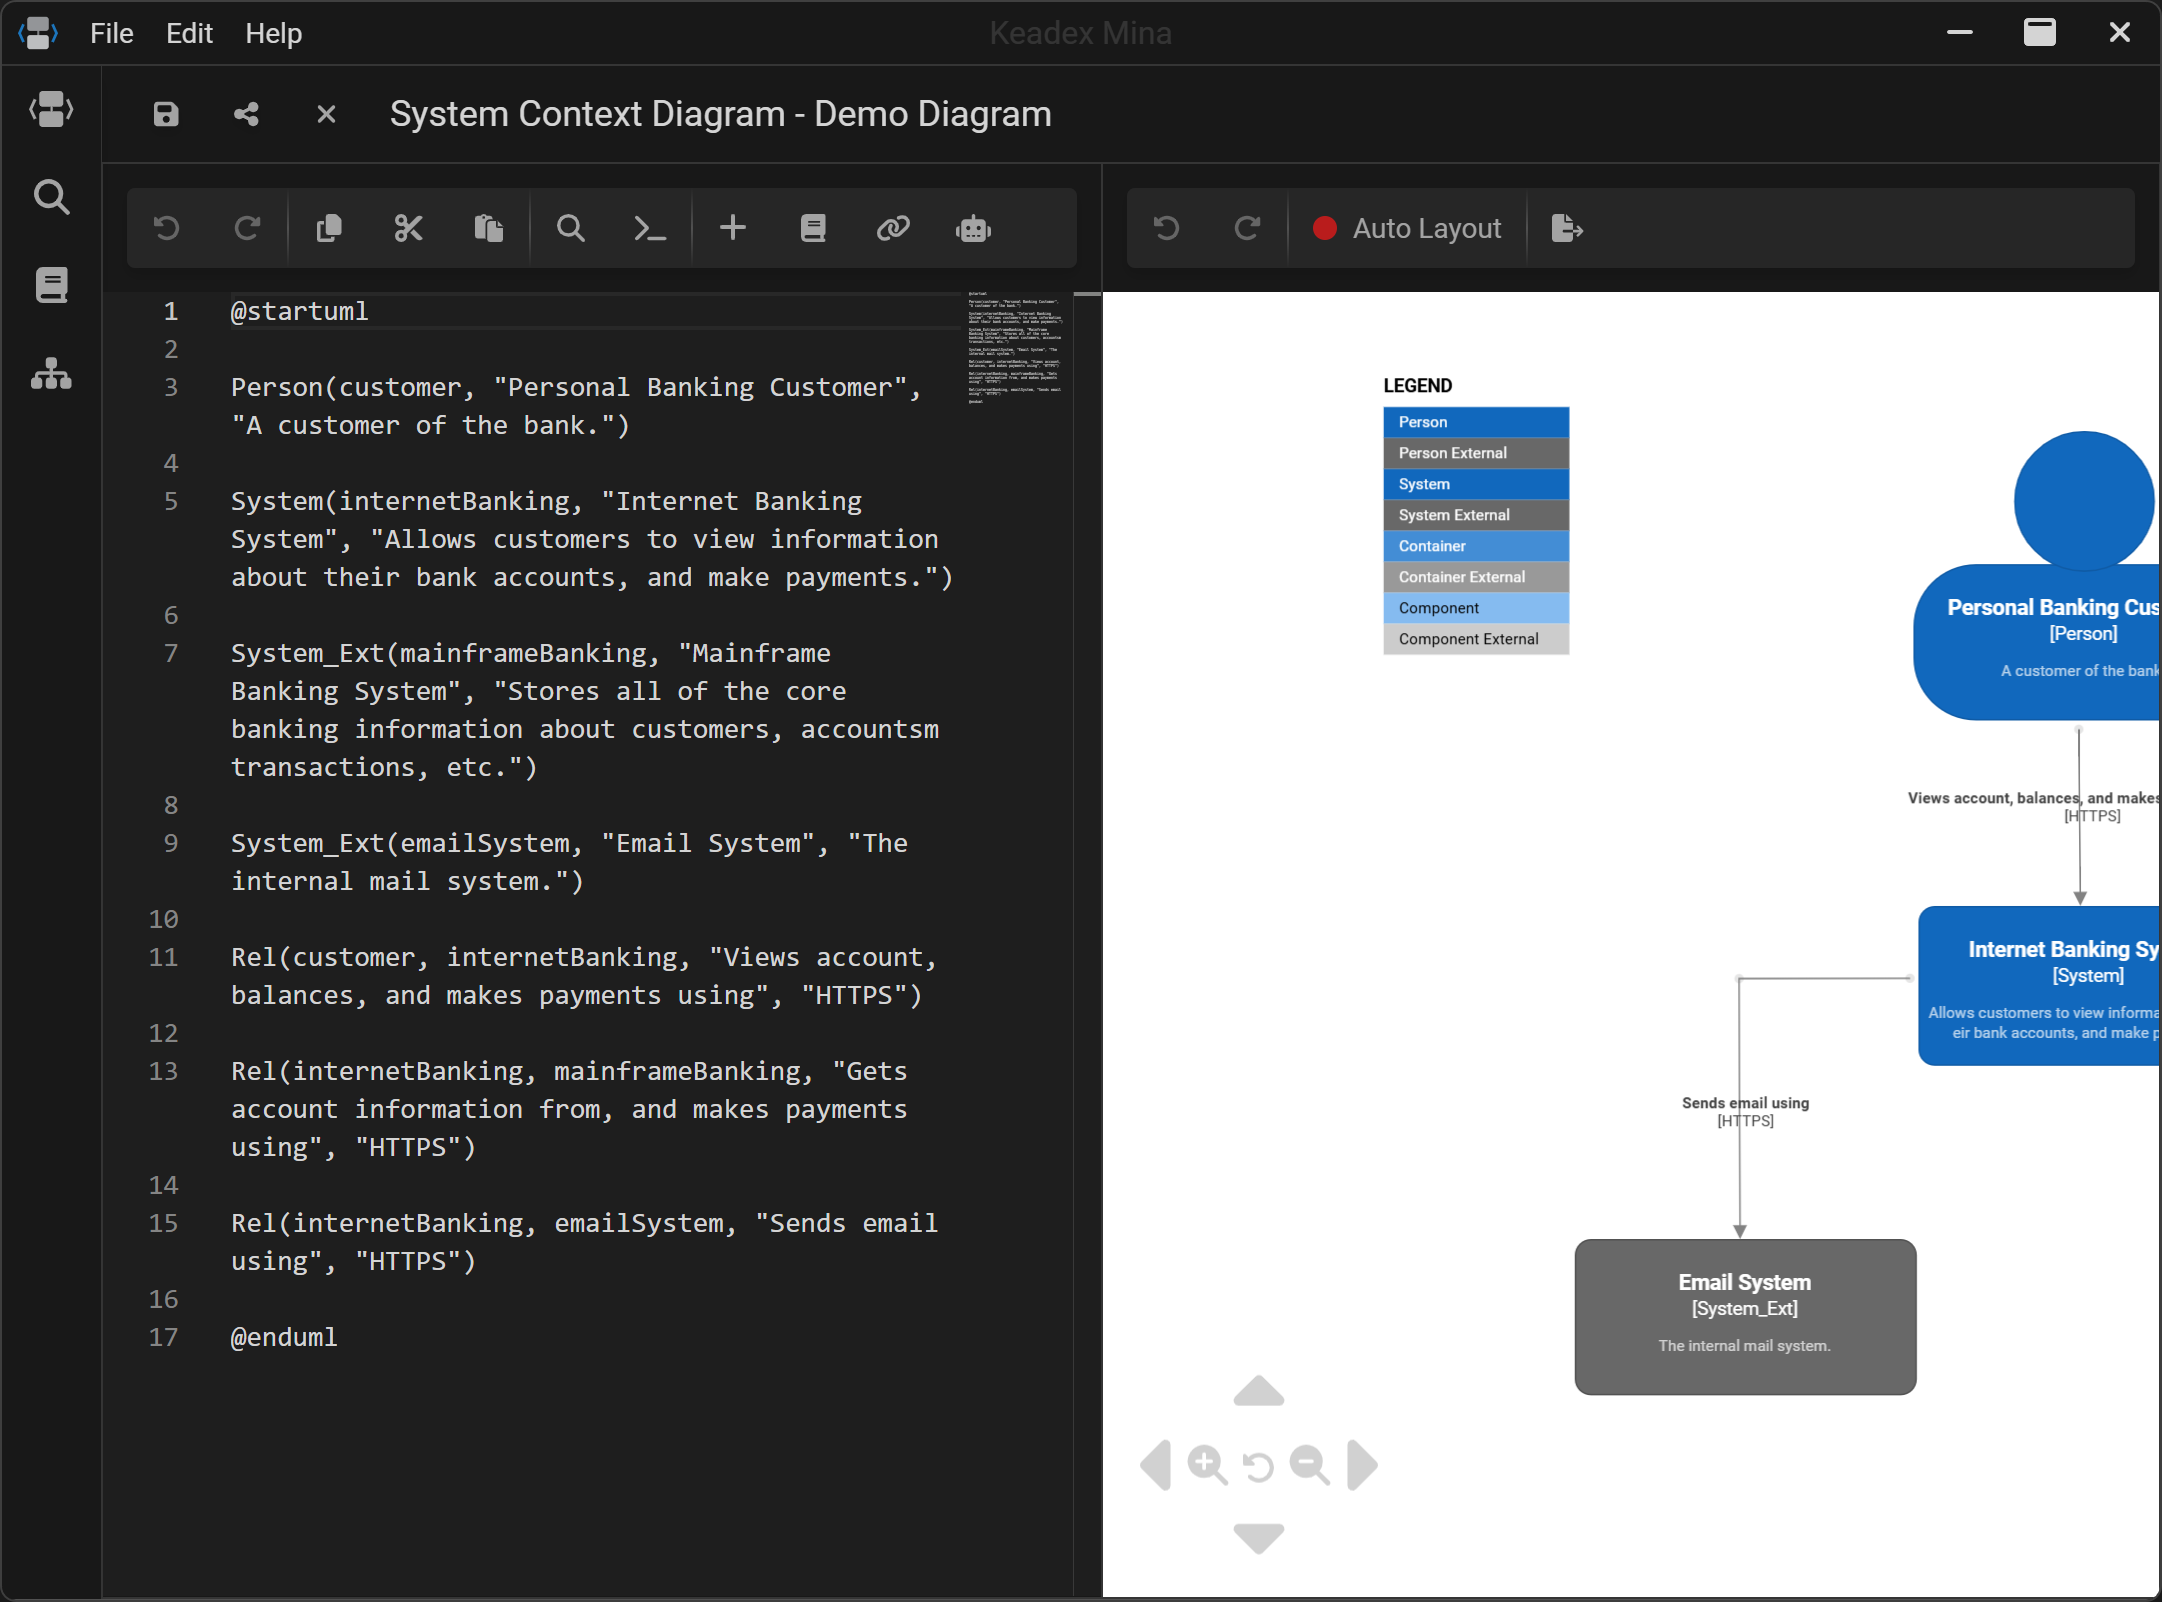Viewport: 2162px width, 1602px height.
Task: Pan diagram right with right arrow
Action: [1362, 1465]
